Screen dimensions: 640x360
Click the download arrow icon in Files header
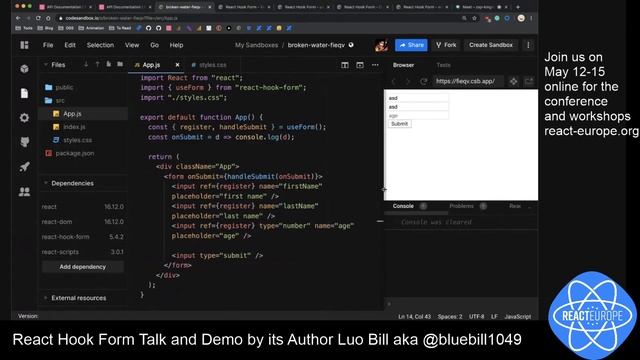pos(86,64)
